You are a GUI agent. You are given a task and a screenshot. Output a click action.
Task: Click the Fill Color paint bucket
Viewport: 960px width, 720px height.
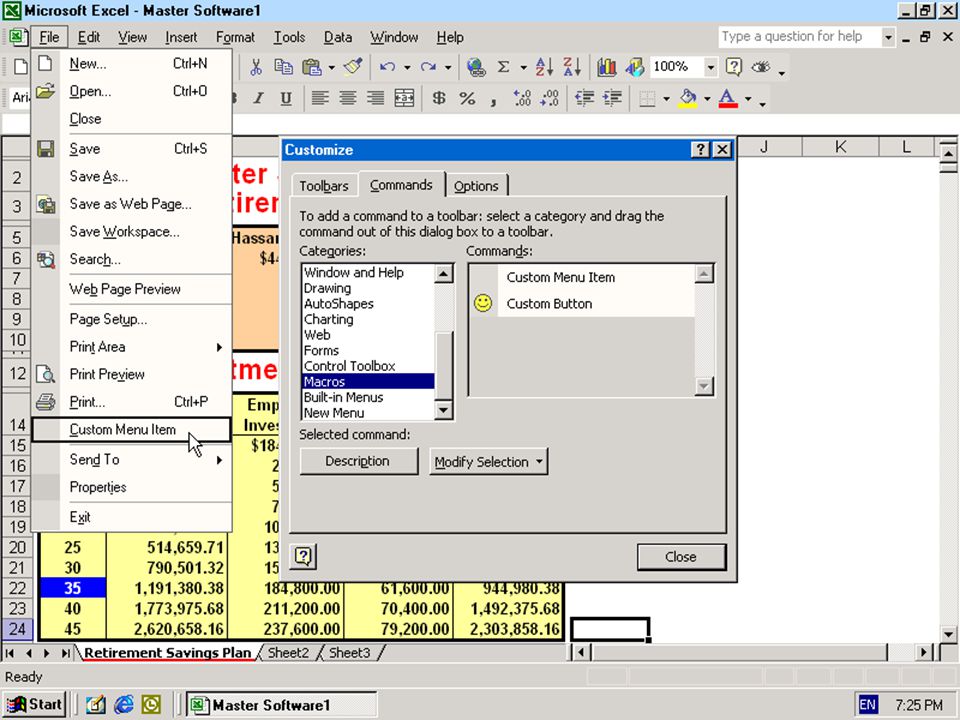688,98
